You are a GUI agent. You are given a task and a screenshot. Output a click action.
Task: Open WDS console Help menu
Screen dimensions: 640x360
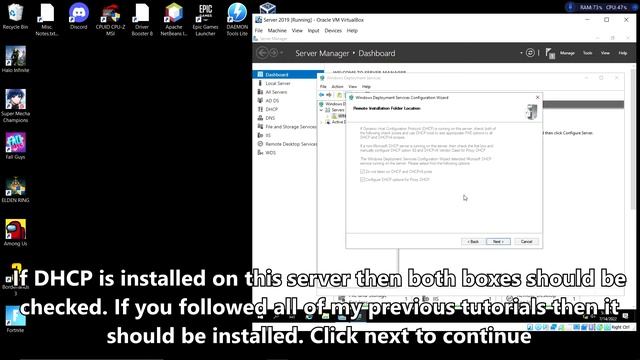click(x=367, y=87)
